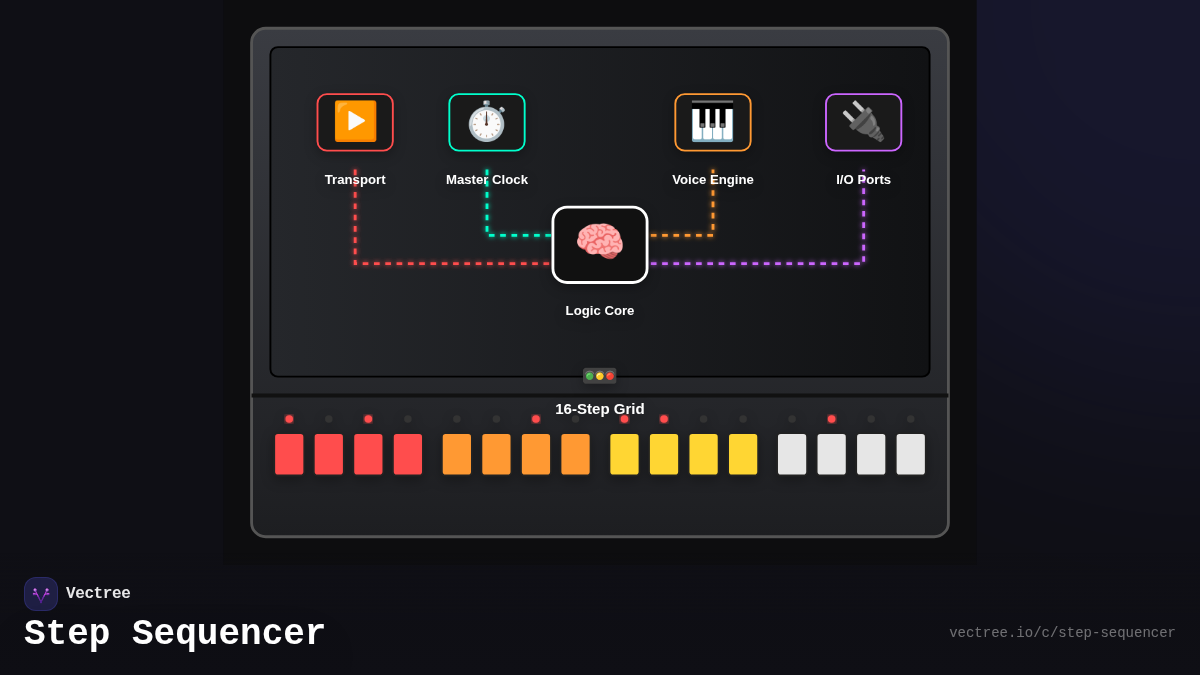Click the I/O Ports plug icon
Image resolution: width=1200 pixels, height=675 pixels.
click(863, 122)
